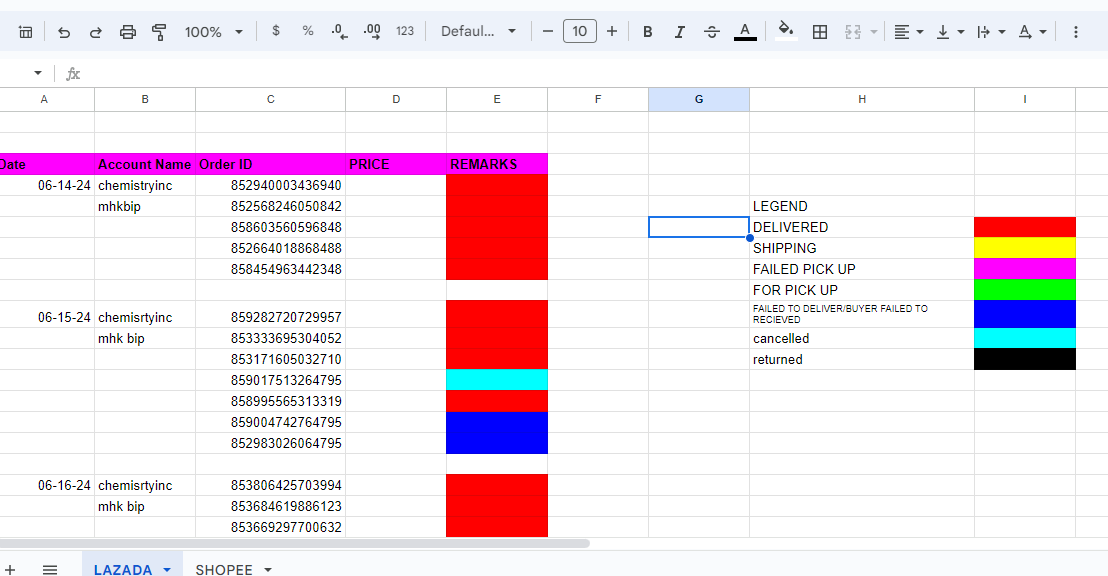Print the spreadsheet
Image resolution: width=1108 pixels, height=576 pixels.
click(127, 32)
